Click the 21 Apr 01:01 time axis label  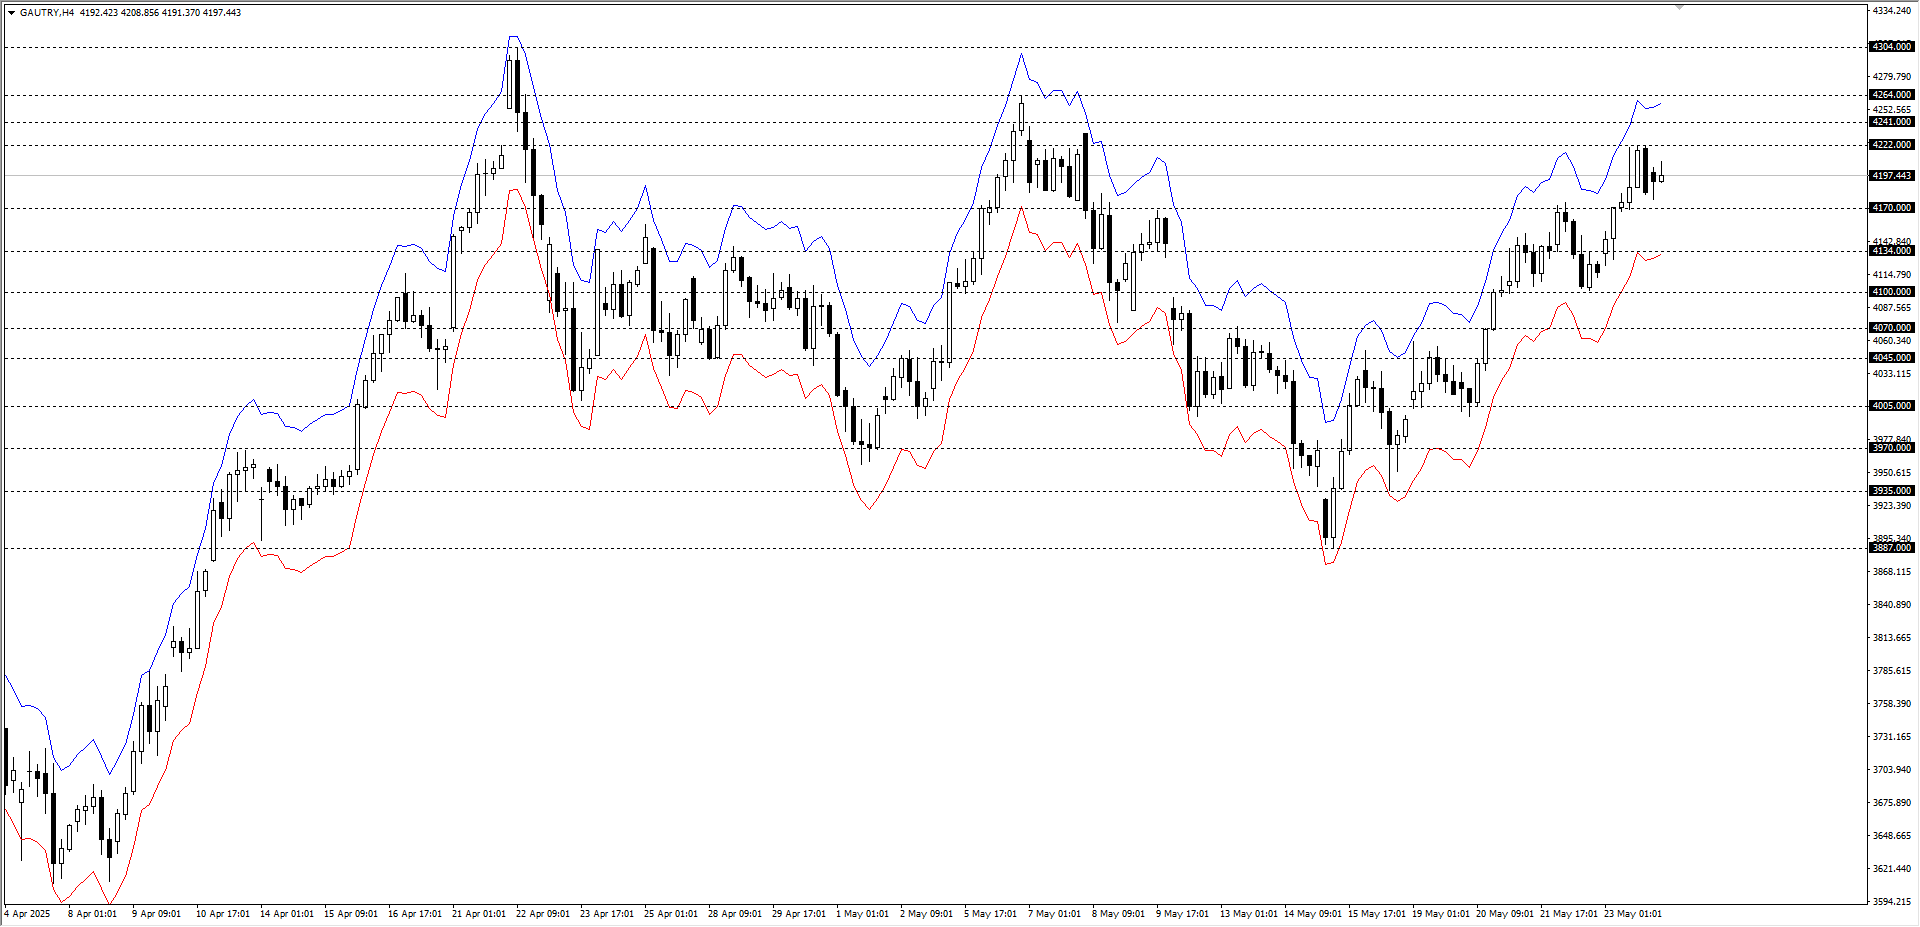click(x=479, y=914)
